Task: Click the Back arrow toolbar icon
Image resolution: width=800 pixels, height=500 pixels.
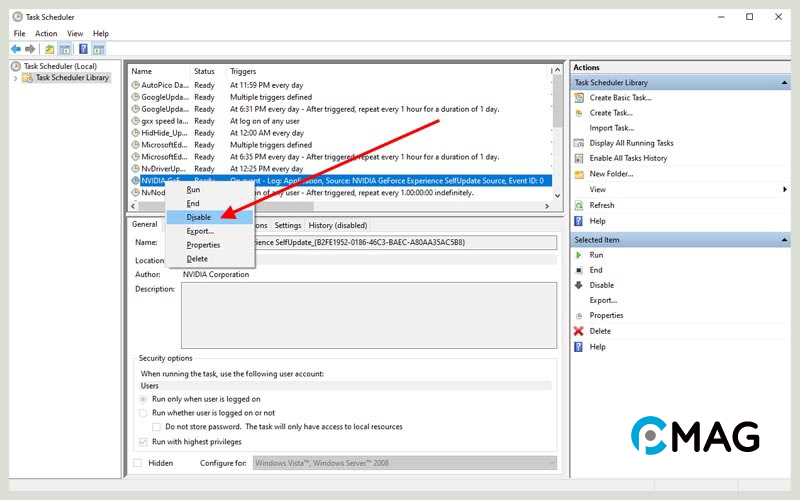Action: click(x=16, y=49)
